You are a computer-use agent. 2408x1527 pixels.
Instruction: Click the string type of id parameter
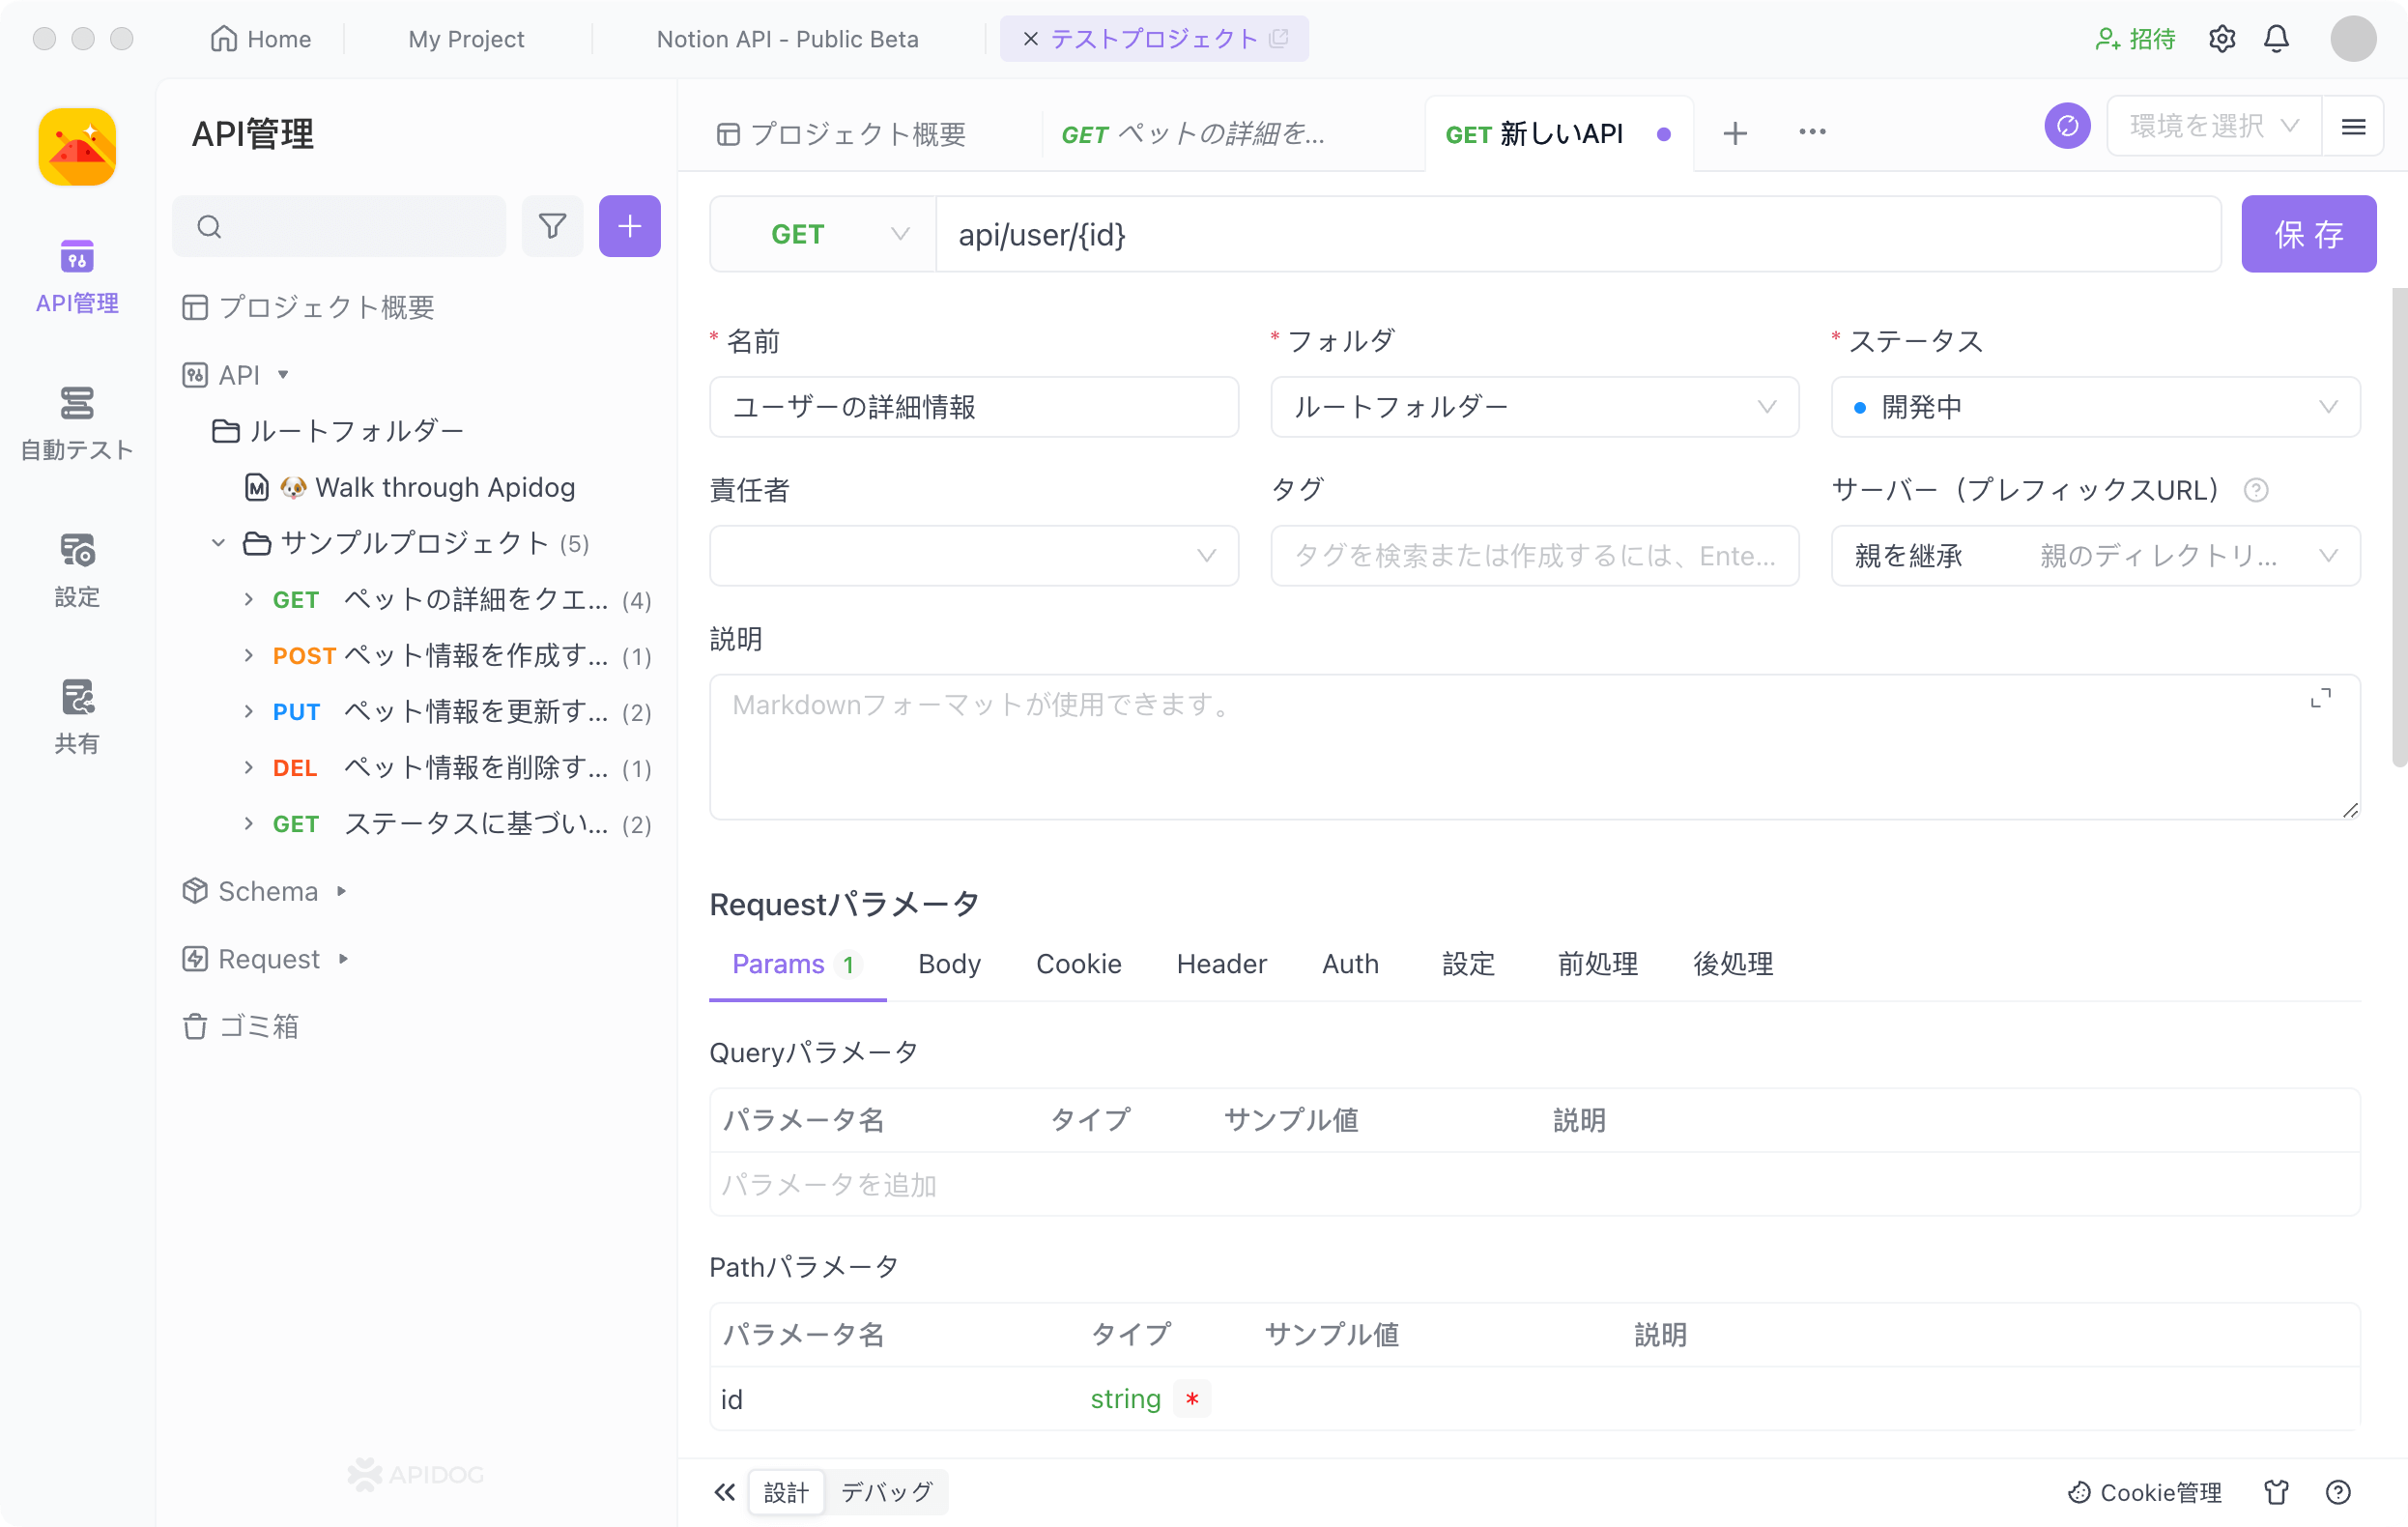[x=1125, y=1399]
